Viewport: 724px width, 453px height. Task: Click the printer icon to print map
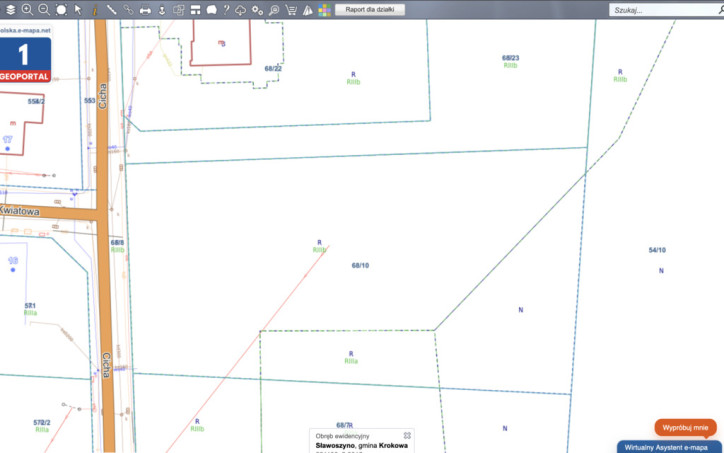145,10
